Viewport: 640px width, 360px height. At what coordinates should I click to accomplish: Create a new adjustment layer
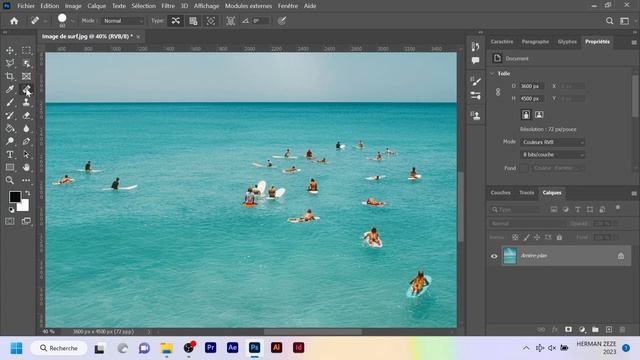tap(582, 329)
